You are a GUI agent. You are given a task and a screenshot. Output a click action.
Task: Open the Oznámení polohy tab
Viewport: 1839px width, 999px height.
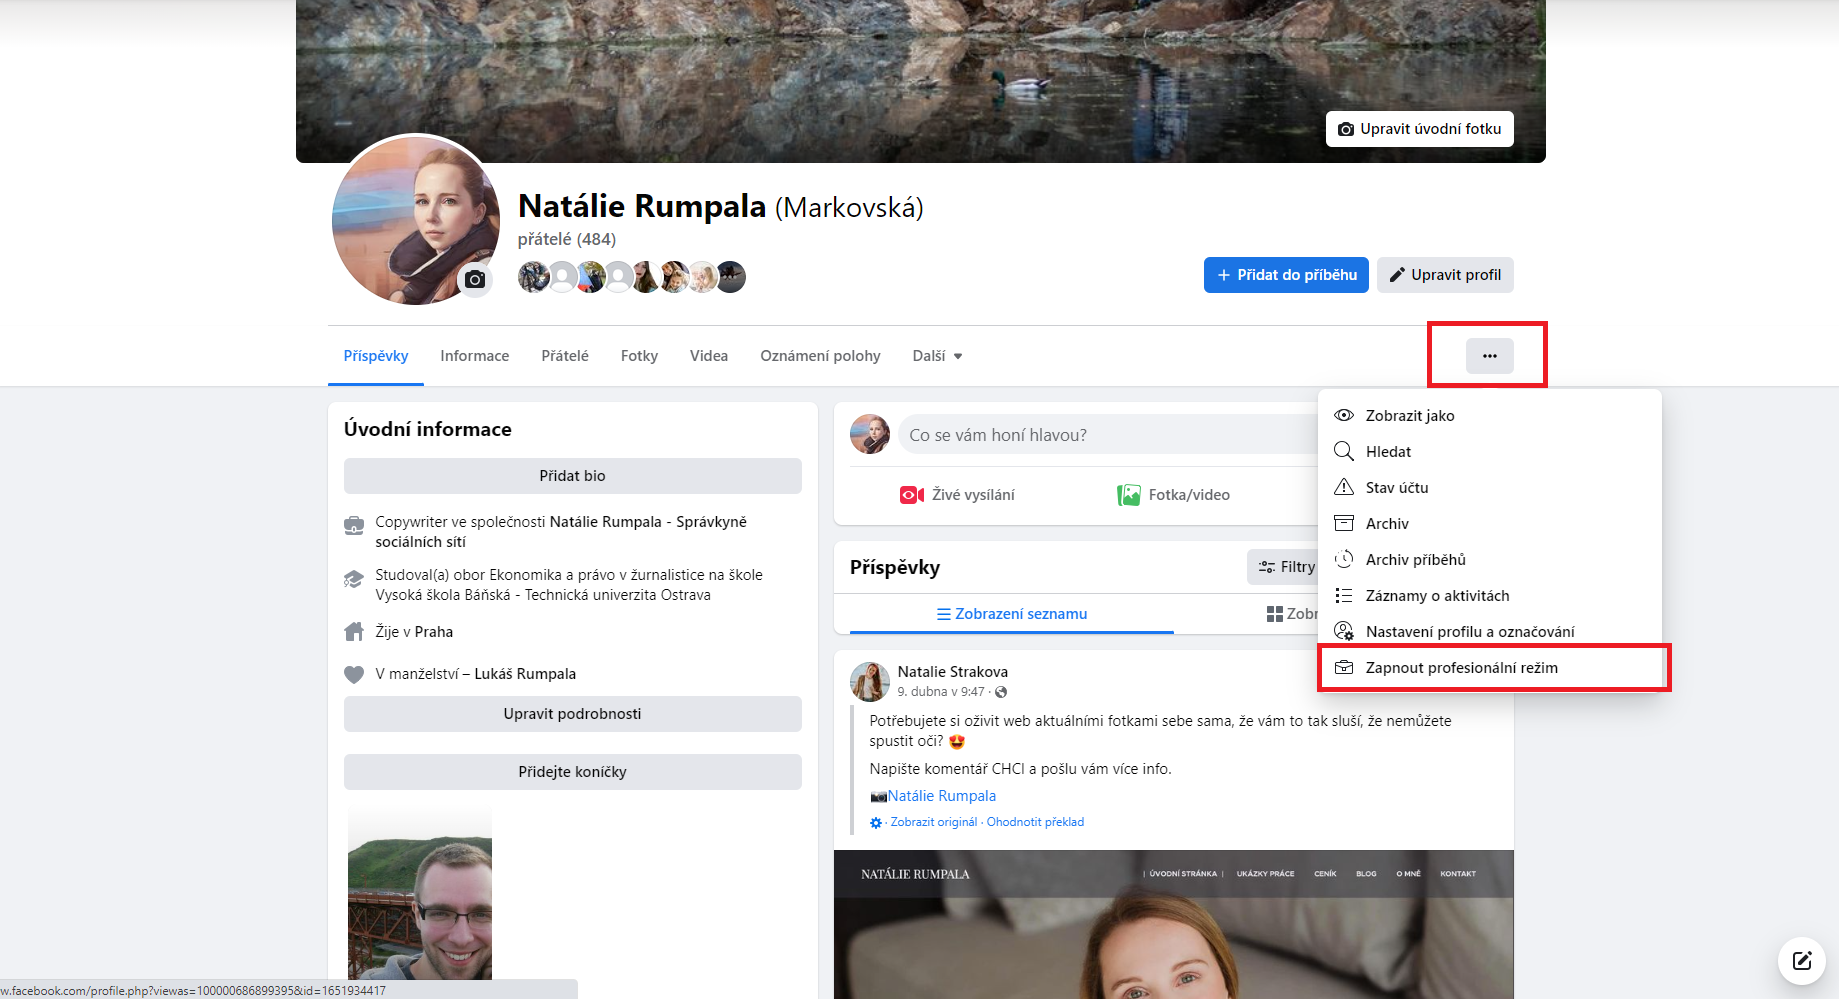[820, 356]
